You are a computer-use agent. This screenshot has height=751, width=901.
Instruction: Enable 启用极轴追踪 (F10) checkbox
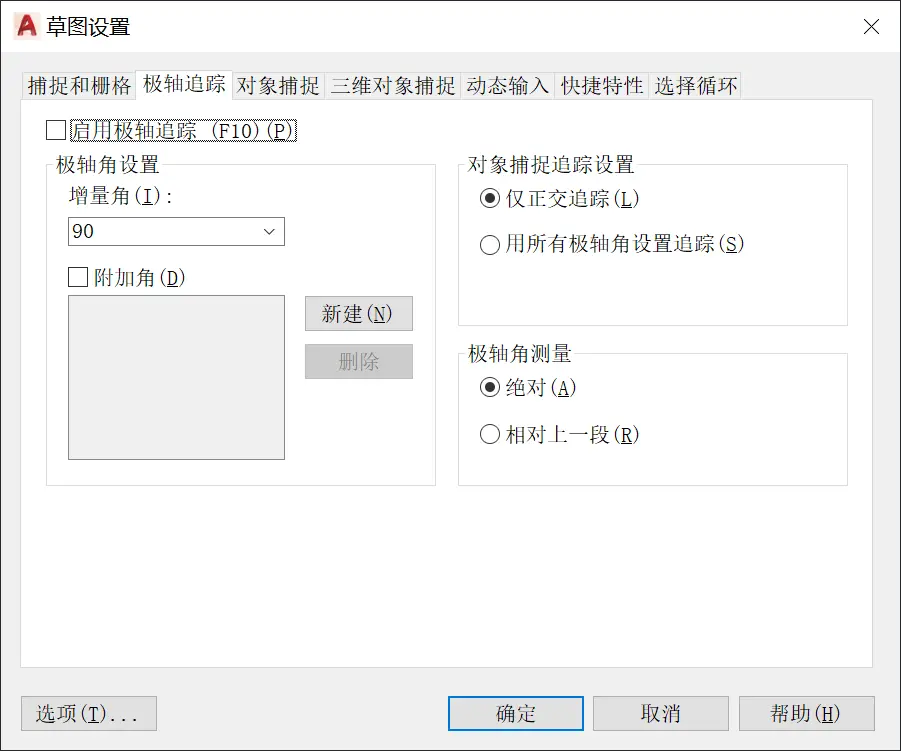pos(56,130)
